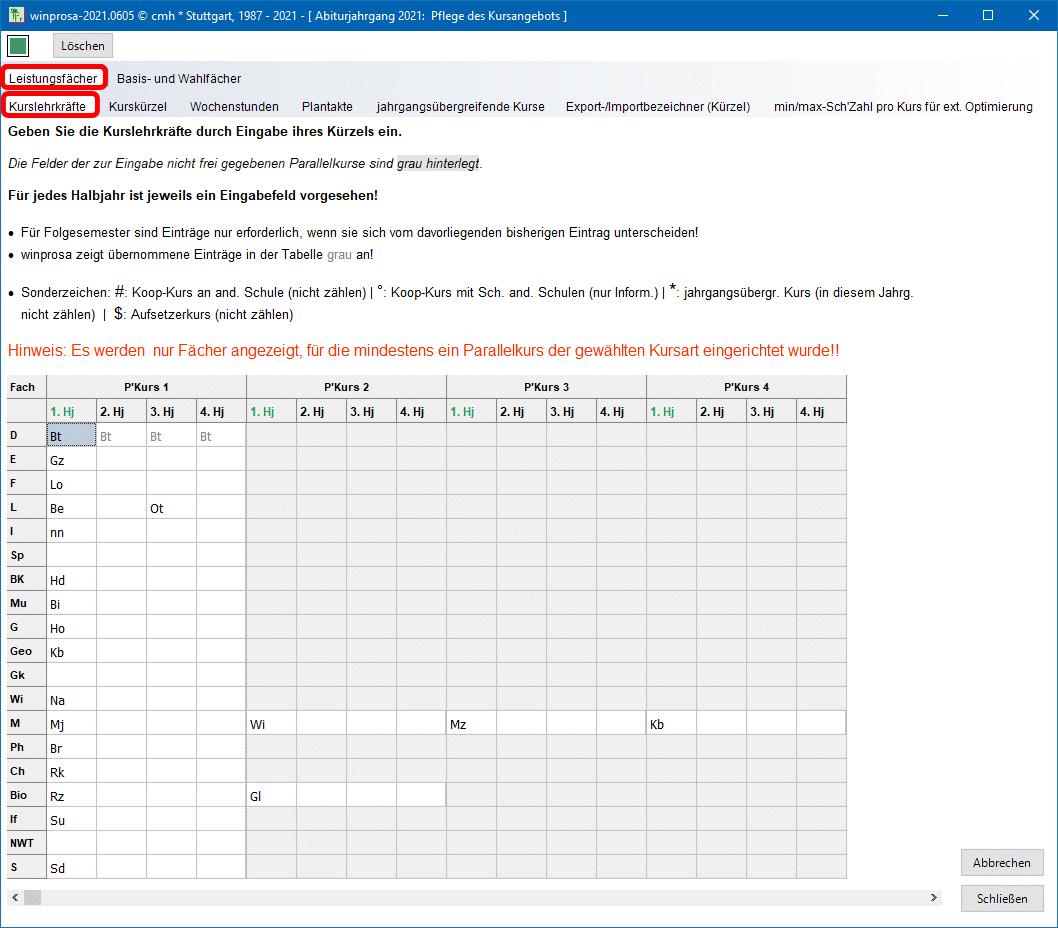Select the Leistungsfächer tab

click(54, 79)
